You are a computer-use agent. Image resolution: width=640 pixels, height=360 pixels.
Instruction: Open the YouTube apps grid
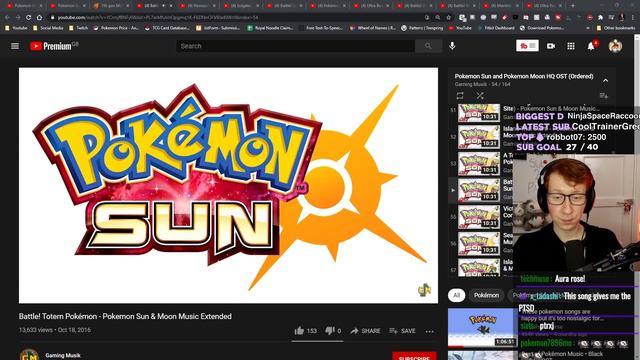click(571, 46)
